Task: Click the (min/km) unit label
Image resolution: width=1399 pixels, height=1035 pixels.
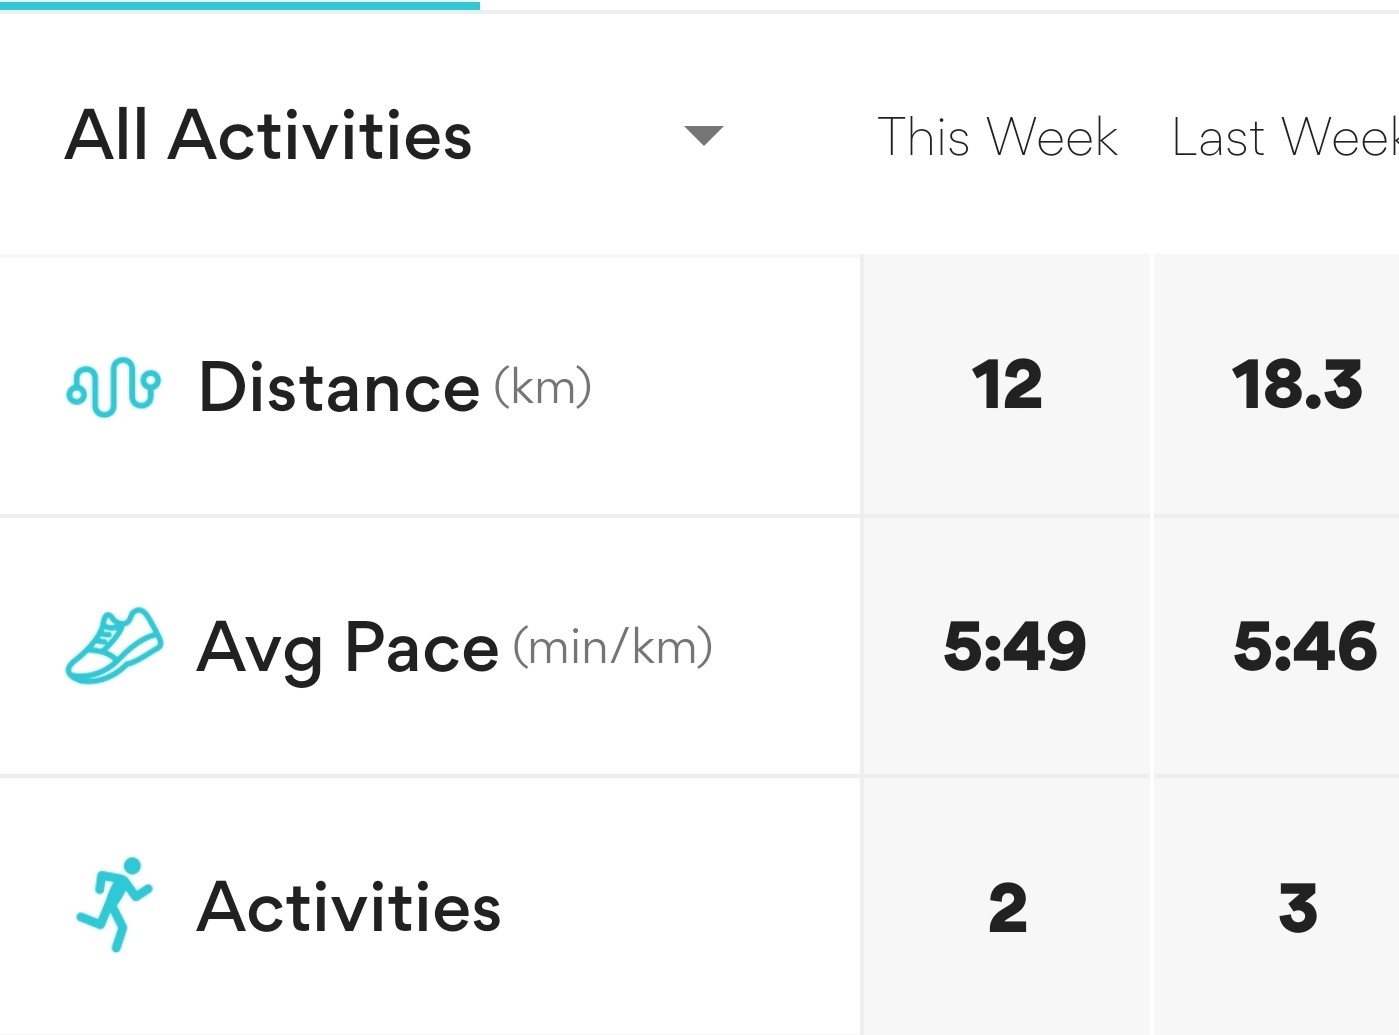Action: coord(613,647)
